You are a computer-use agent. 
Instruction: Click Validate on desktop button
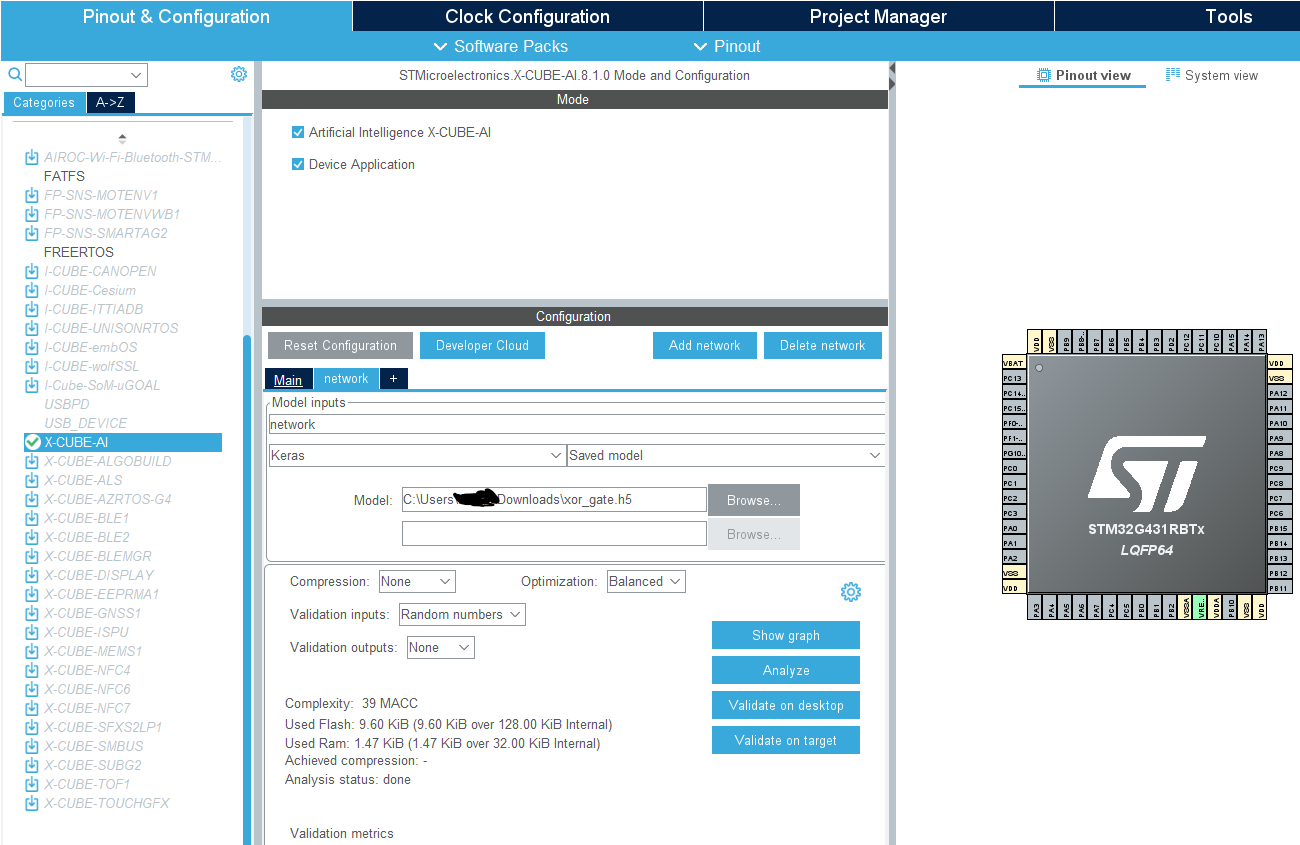pos(786,705)
